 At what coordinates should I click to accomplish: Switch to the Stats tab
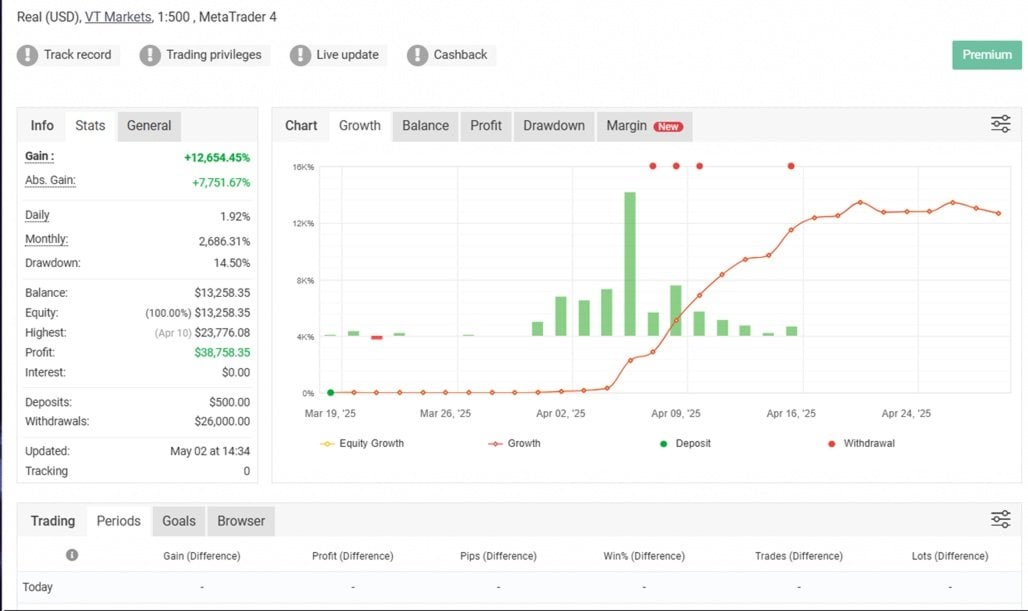click(x=90, y=125)
